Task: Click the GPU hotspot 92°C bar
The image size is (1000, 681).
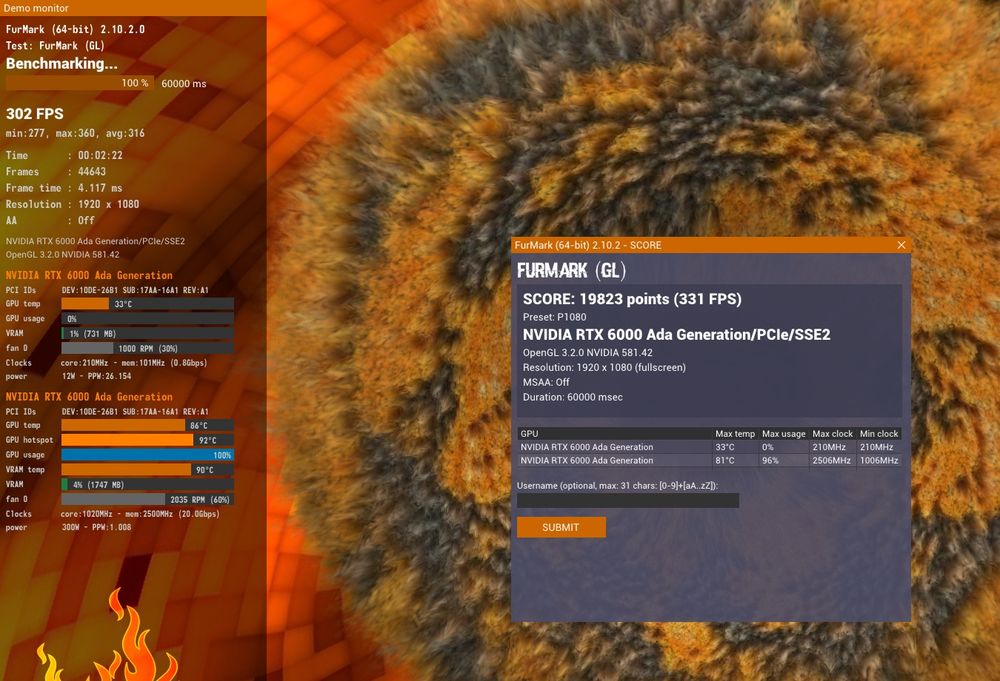Action: coord(147,440)
